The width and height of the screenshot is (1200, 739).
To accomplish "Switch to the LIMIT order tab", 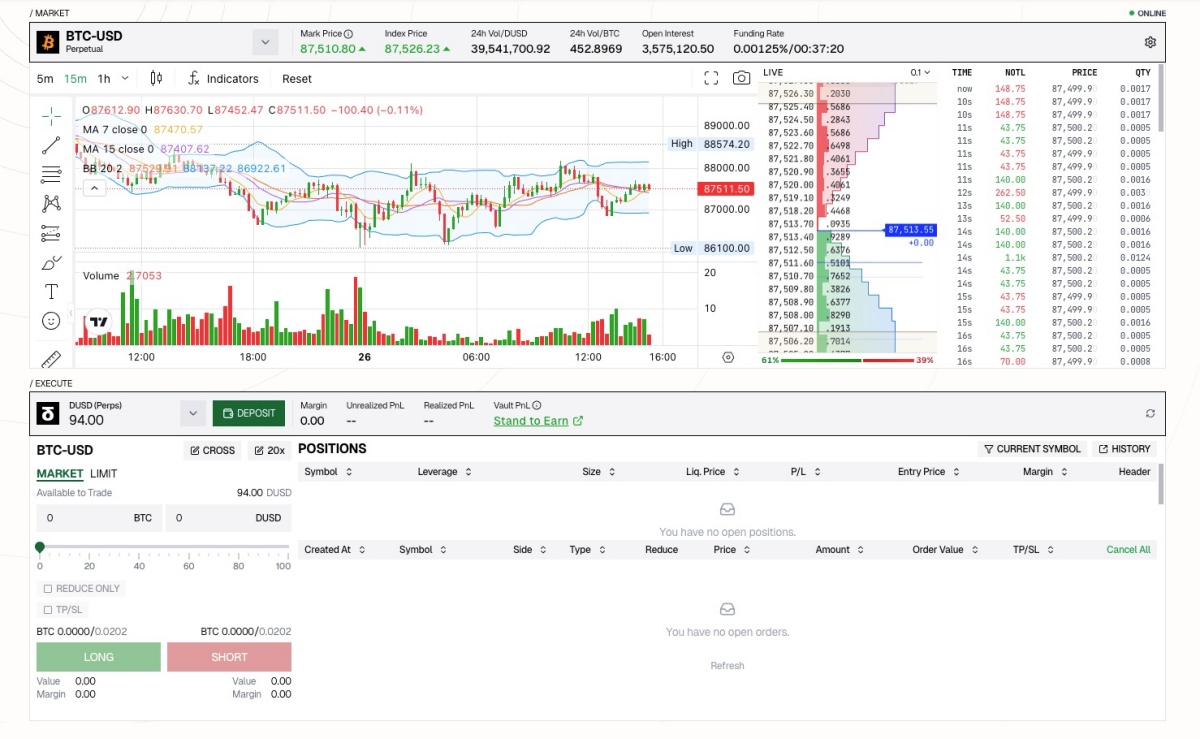I will point(104,474).
